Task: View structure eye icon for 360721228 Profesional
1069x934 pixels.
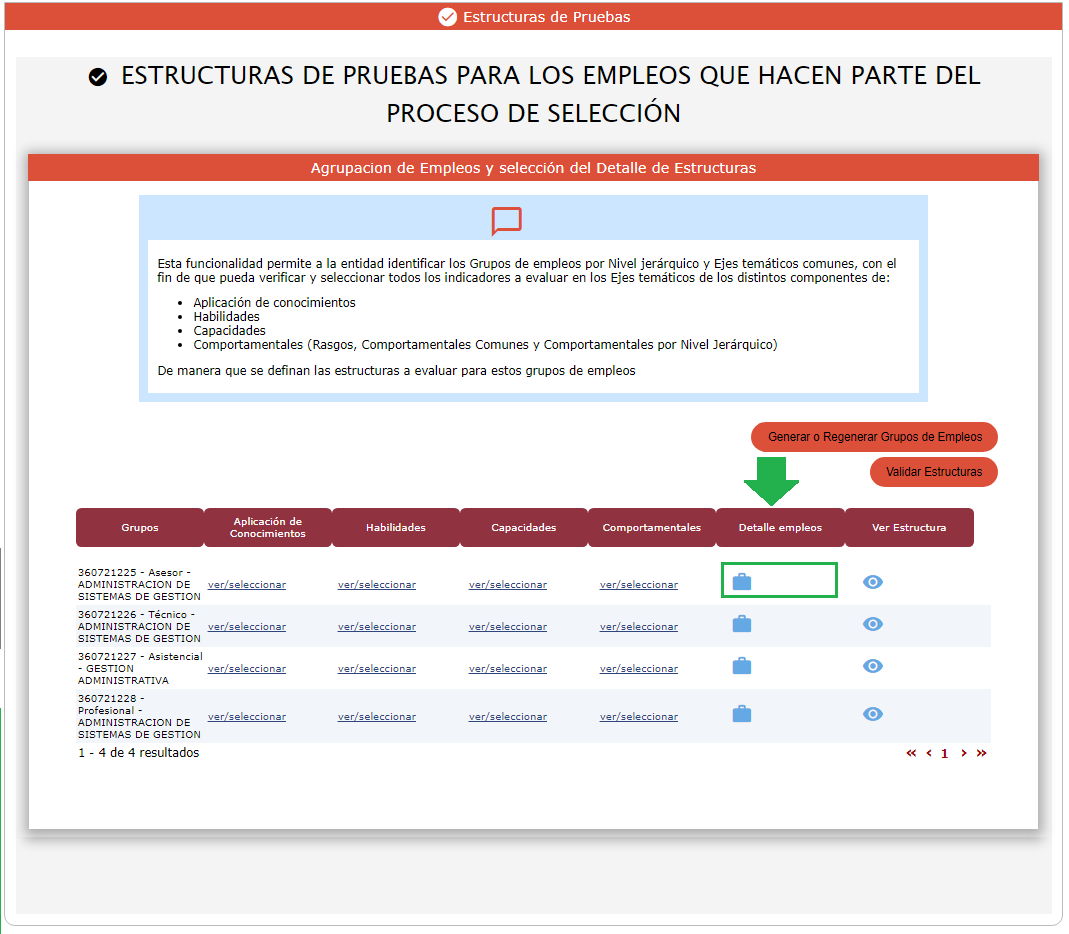Action: 873,714
